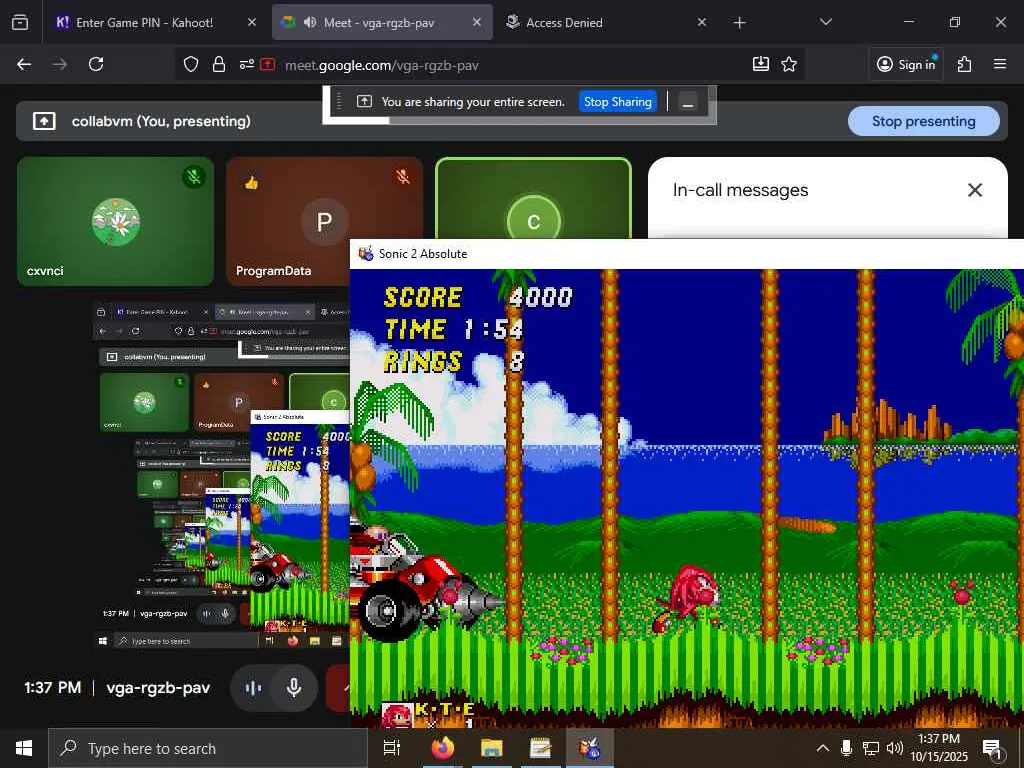Open the clock showing 1:37 PM 10/15/2025

pyautogui.click(x=939, y=748)
